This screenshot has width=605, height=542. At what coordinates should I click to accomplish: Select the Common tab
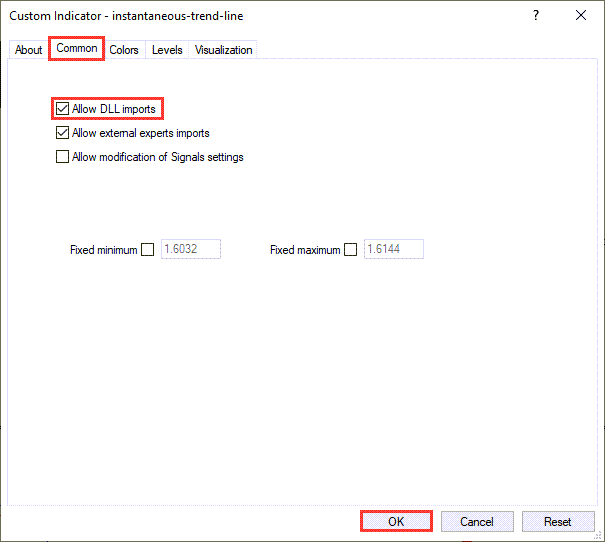[76, 48]
